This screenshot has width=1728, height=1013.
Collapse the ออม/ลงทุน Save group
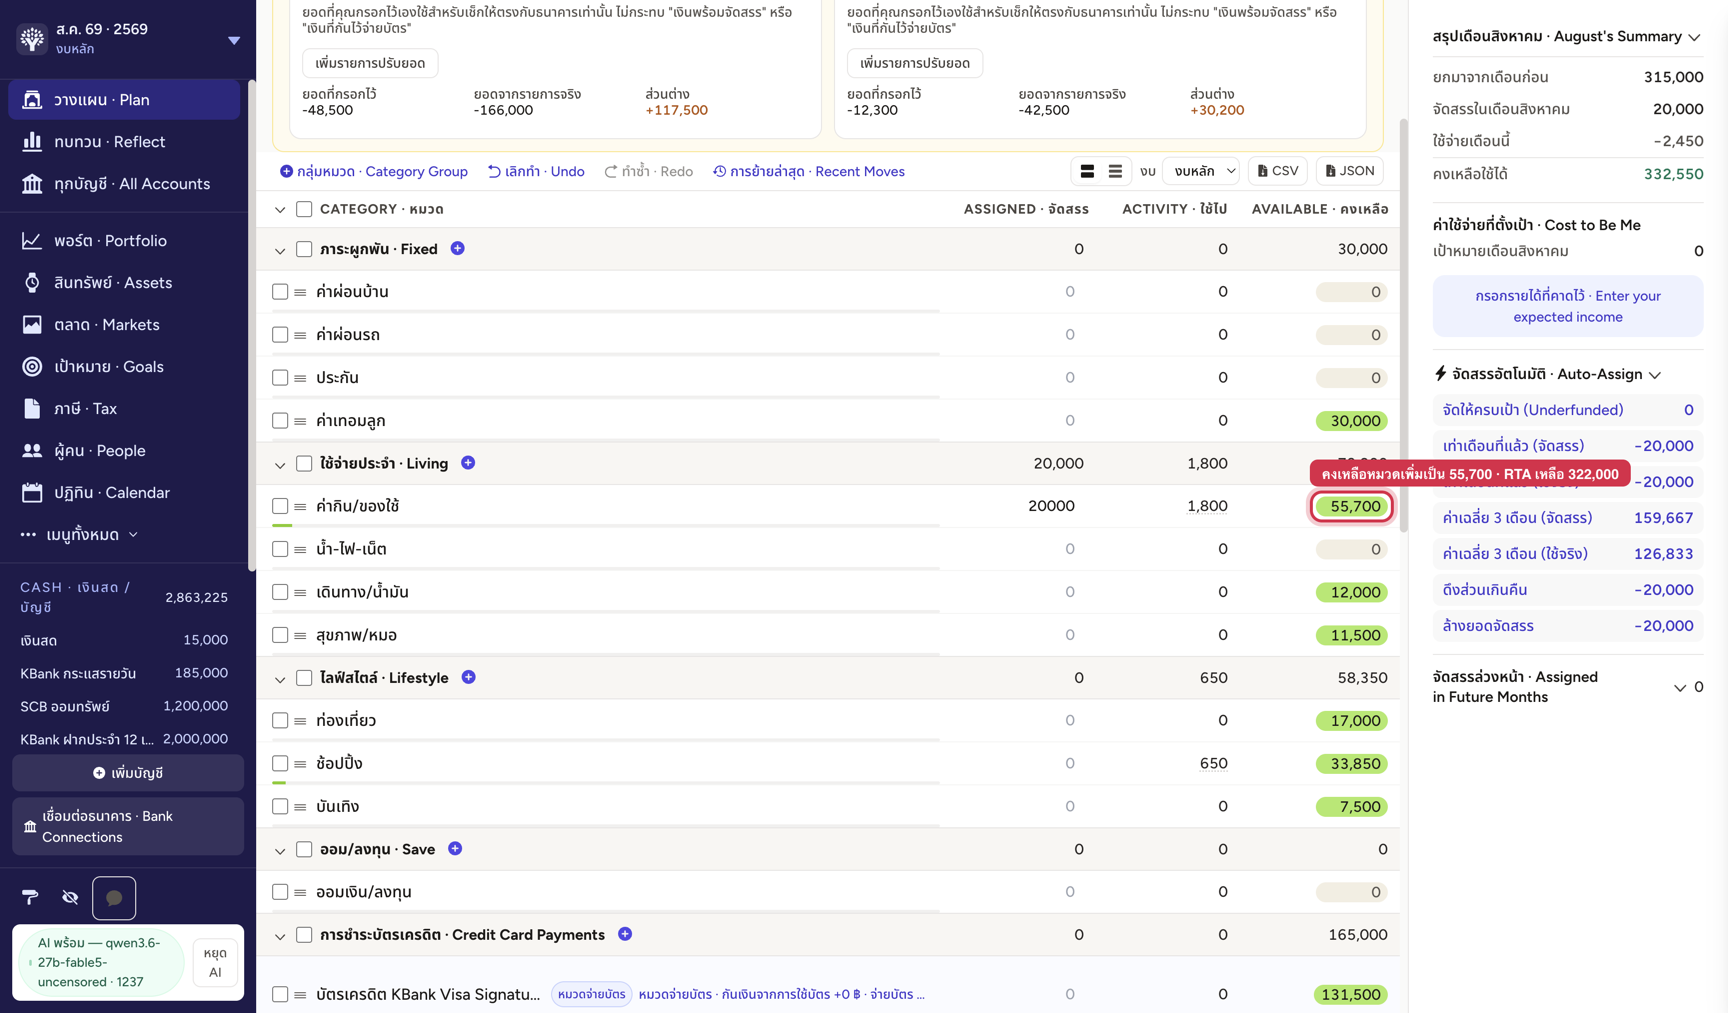coord(280,850)
